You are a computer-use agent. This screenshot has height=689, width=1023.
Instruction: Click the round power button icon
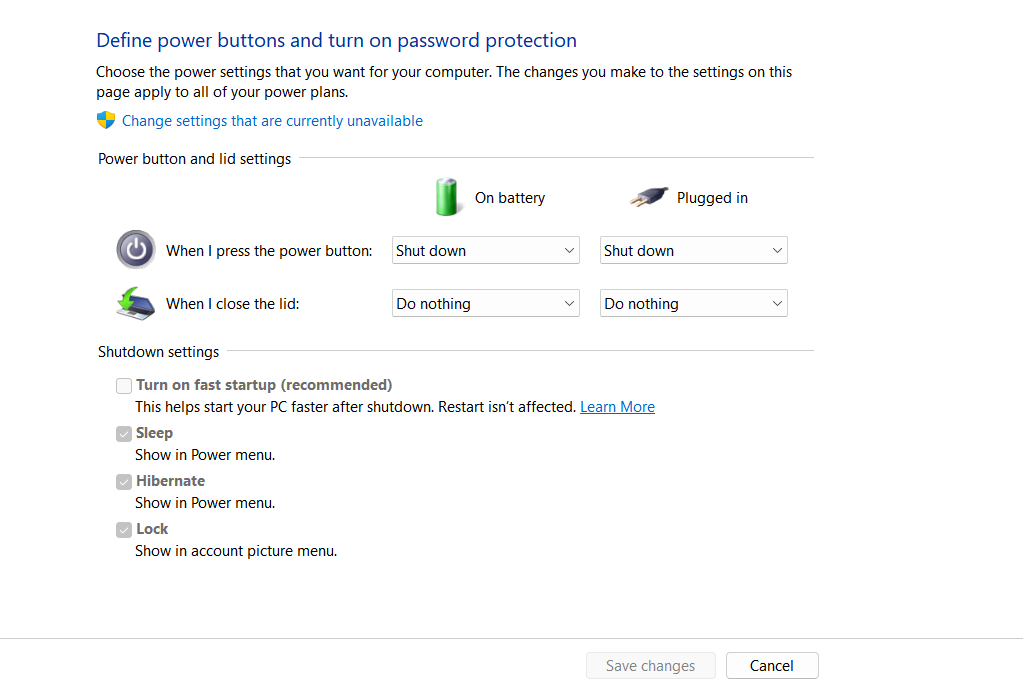[x=136, y=250]
